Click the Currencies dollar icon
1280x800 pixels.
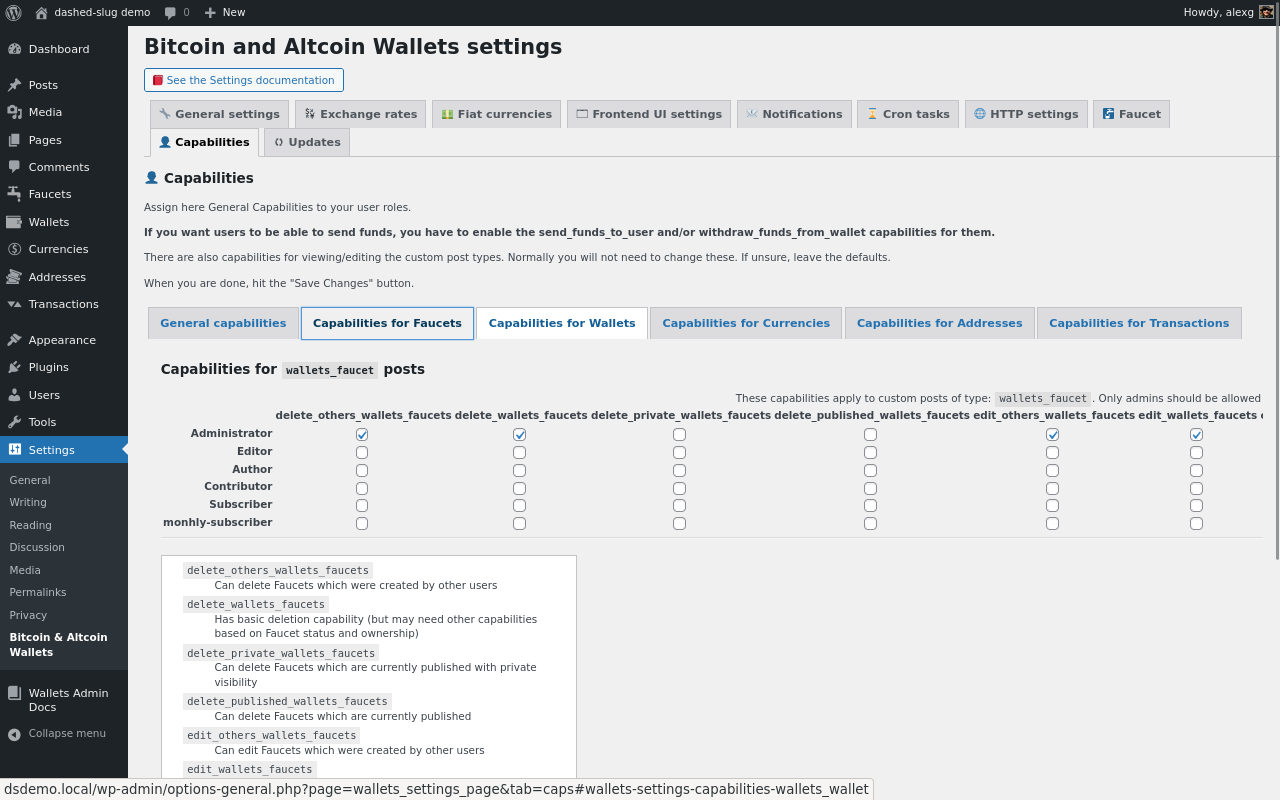(x=14, y=249)
